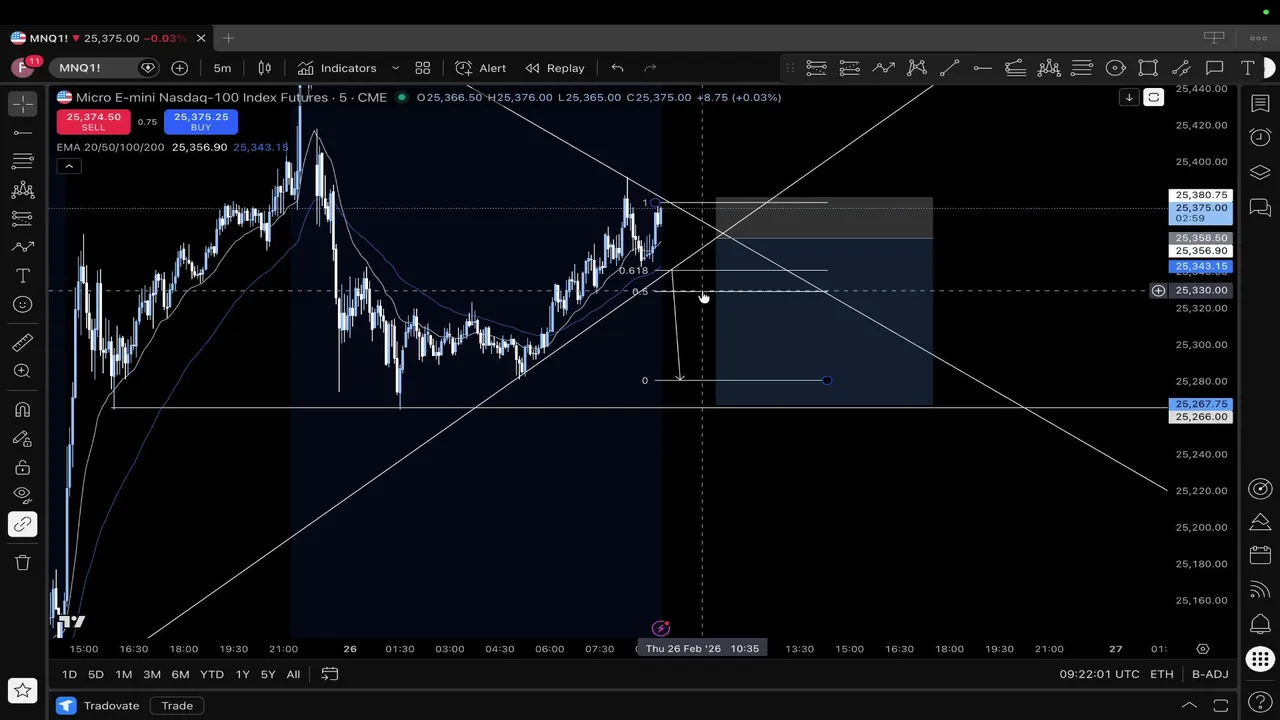Open the object tree layers panel
This screenshot has width=1280, height=720.
tap(1260, 172)
